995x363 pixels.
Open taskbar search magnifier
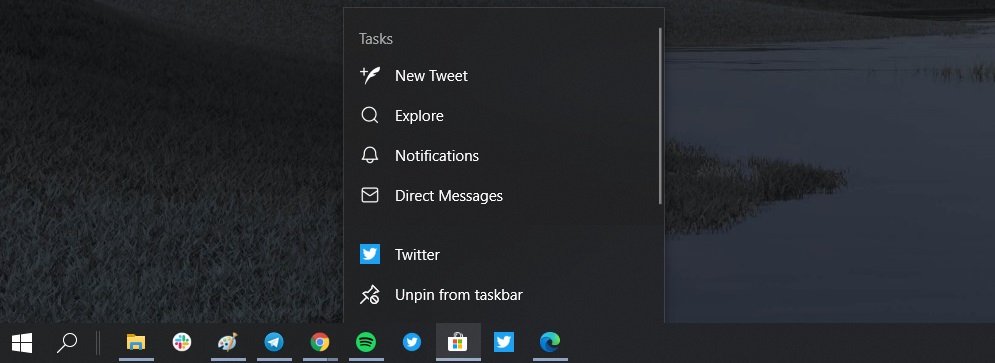[x=67, y=343]
